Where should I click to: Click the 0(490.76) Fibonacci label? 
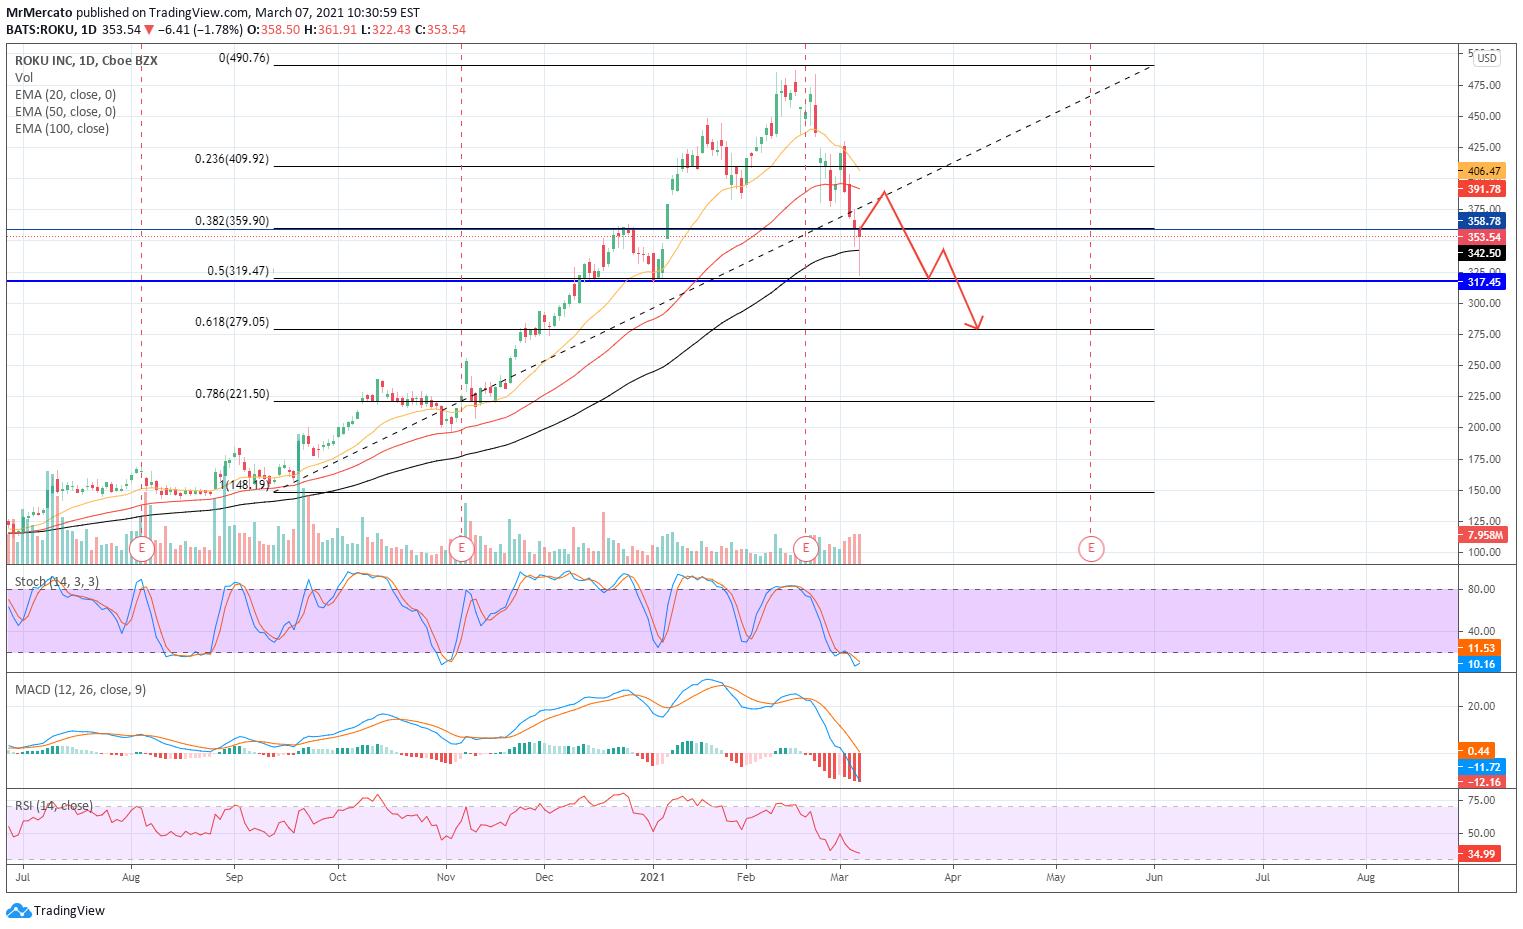pos(244,59)
